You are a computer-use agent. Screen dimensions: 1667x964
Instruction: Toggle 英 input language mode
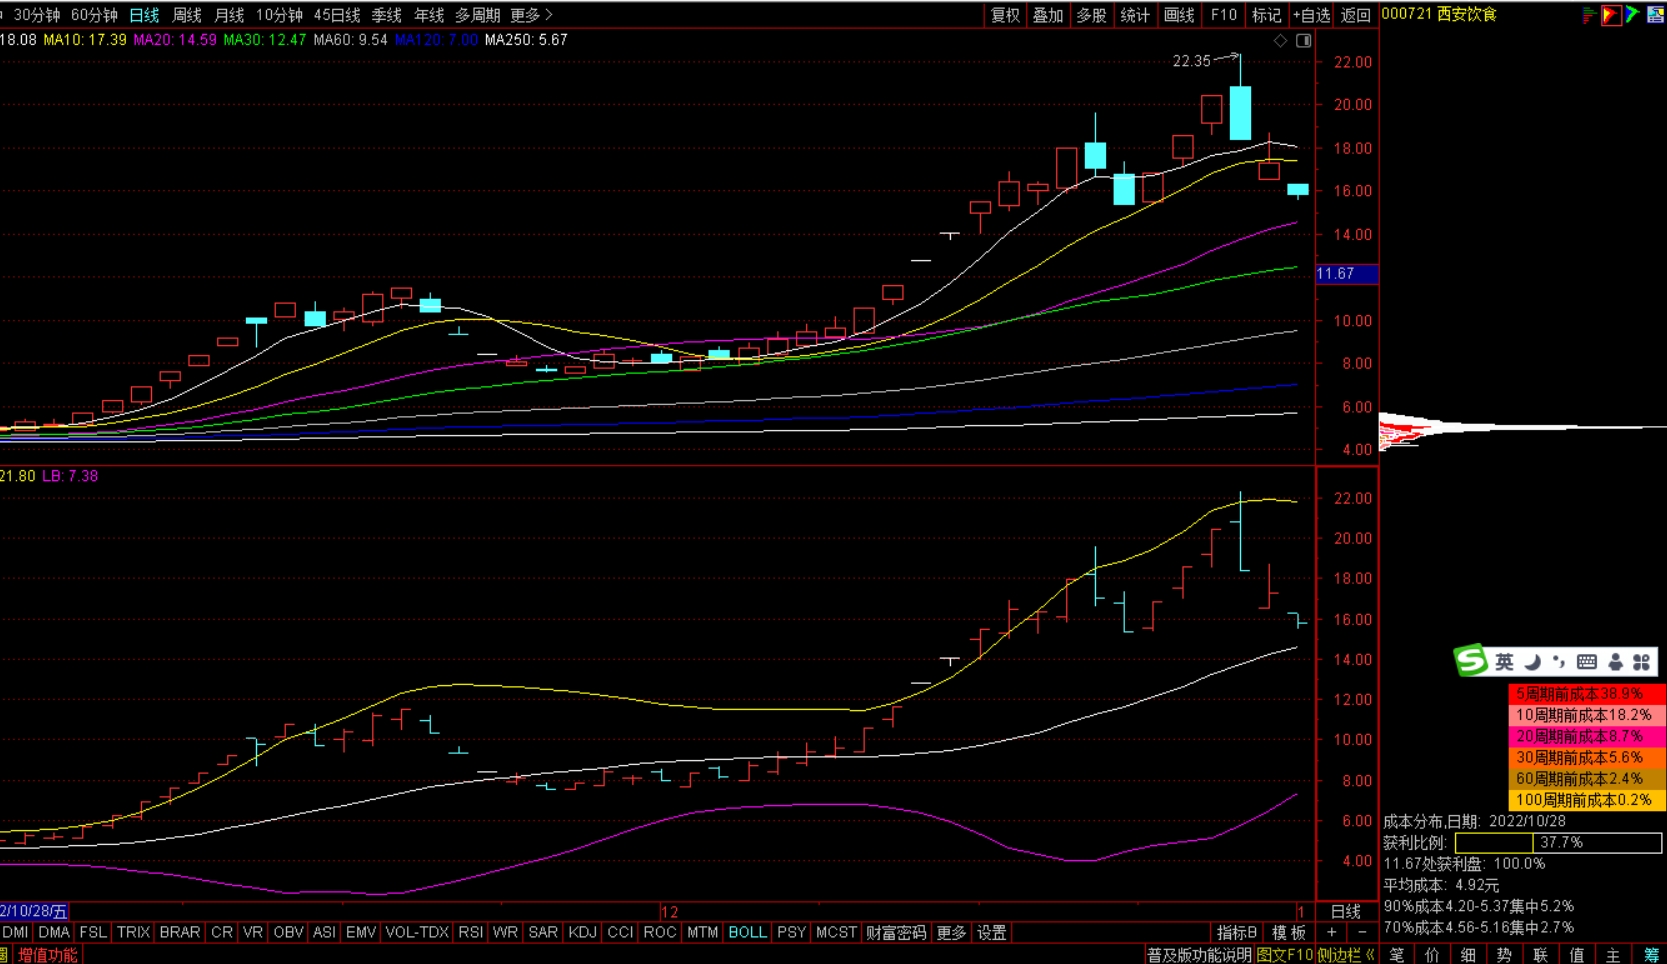point(1504,662)
